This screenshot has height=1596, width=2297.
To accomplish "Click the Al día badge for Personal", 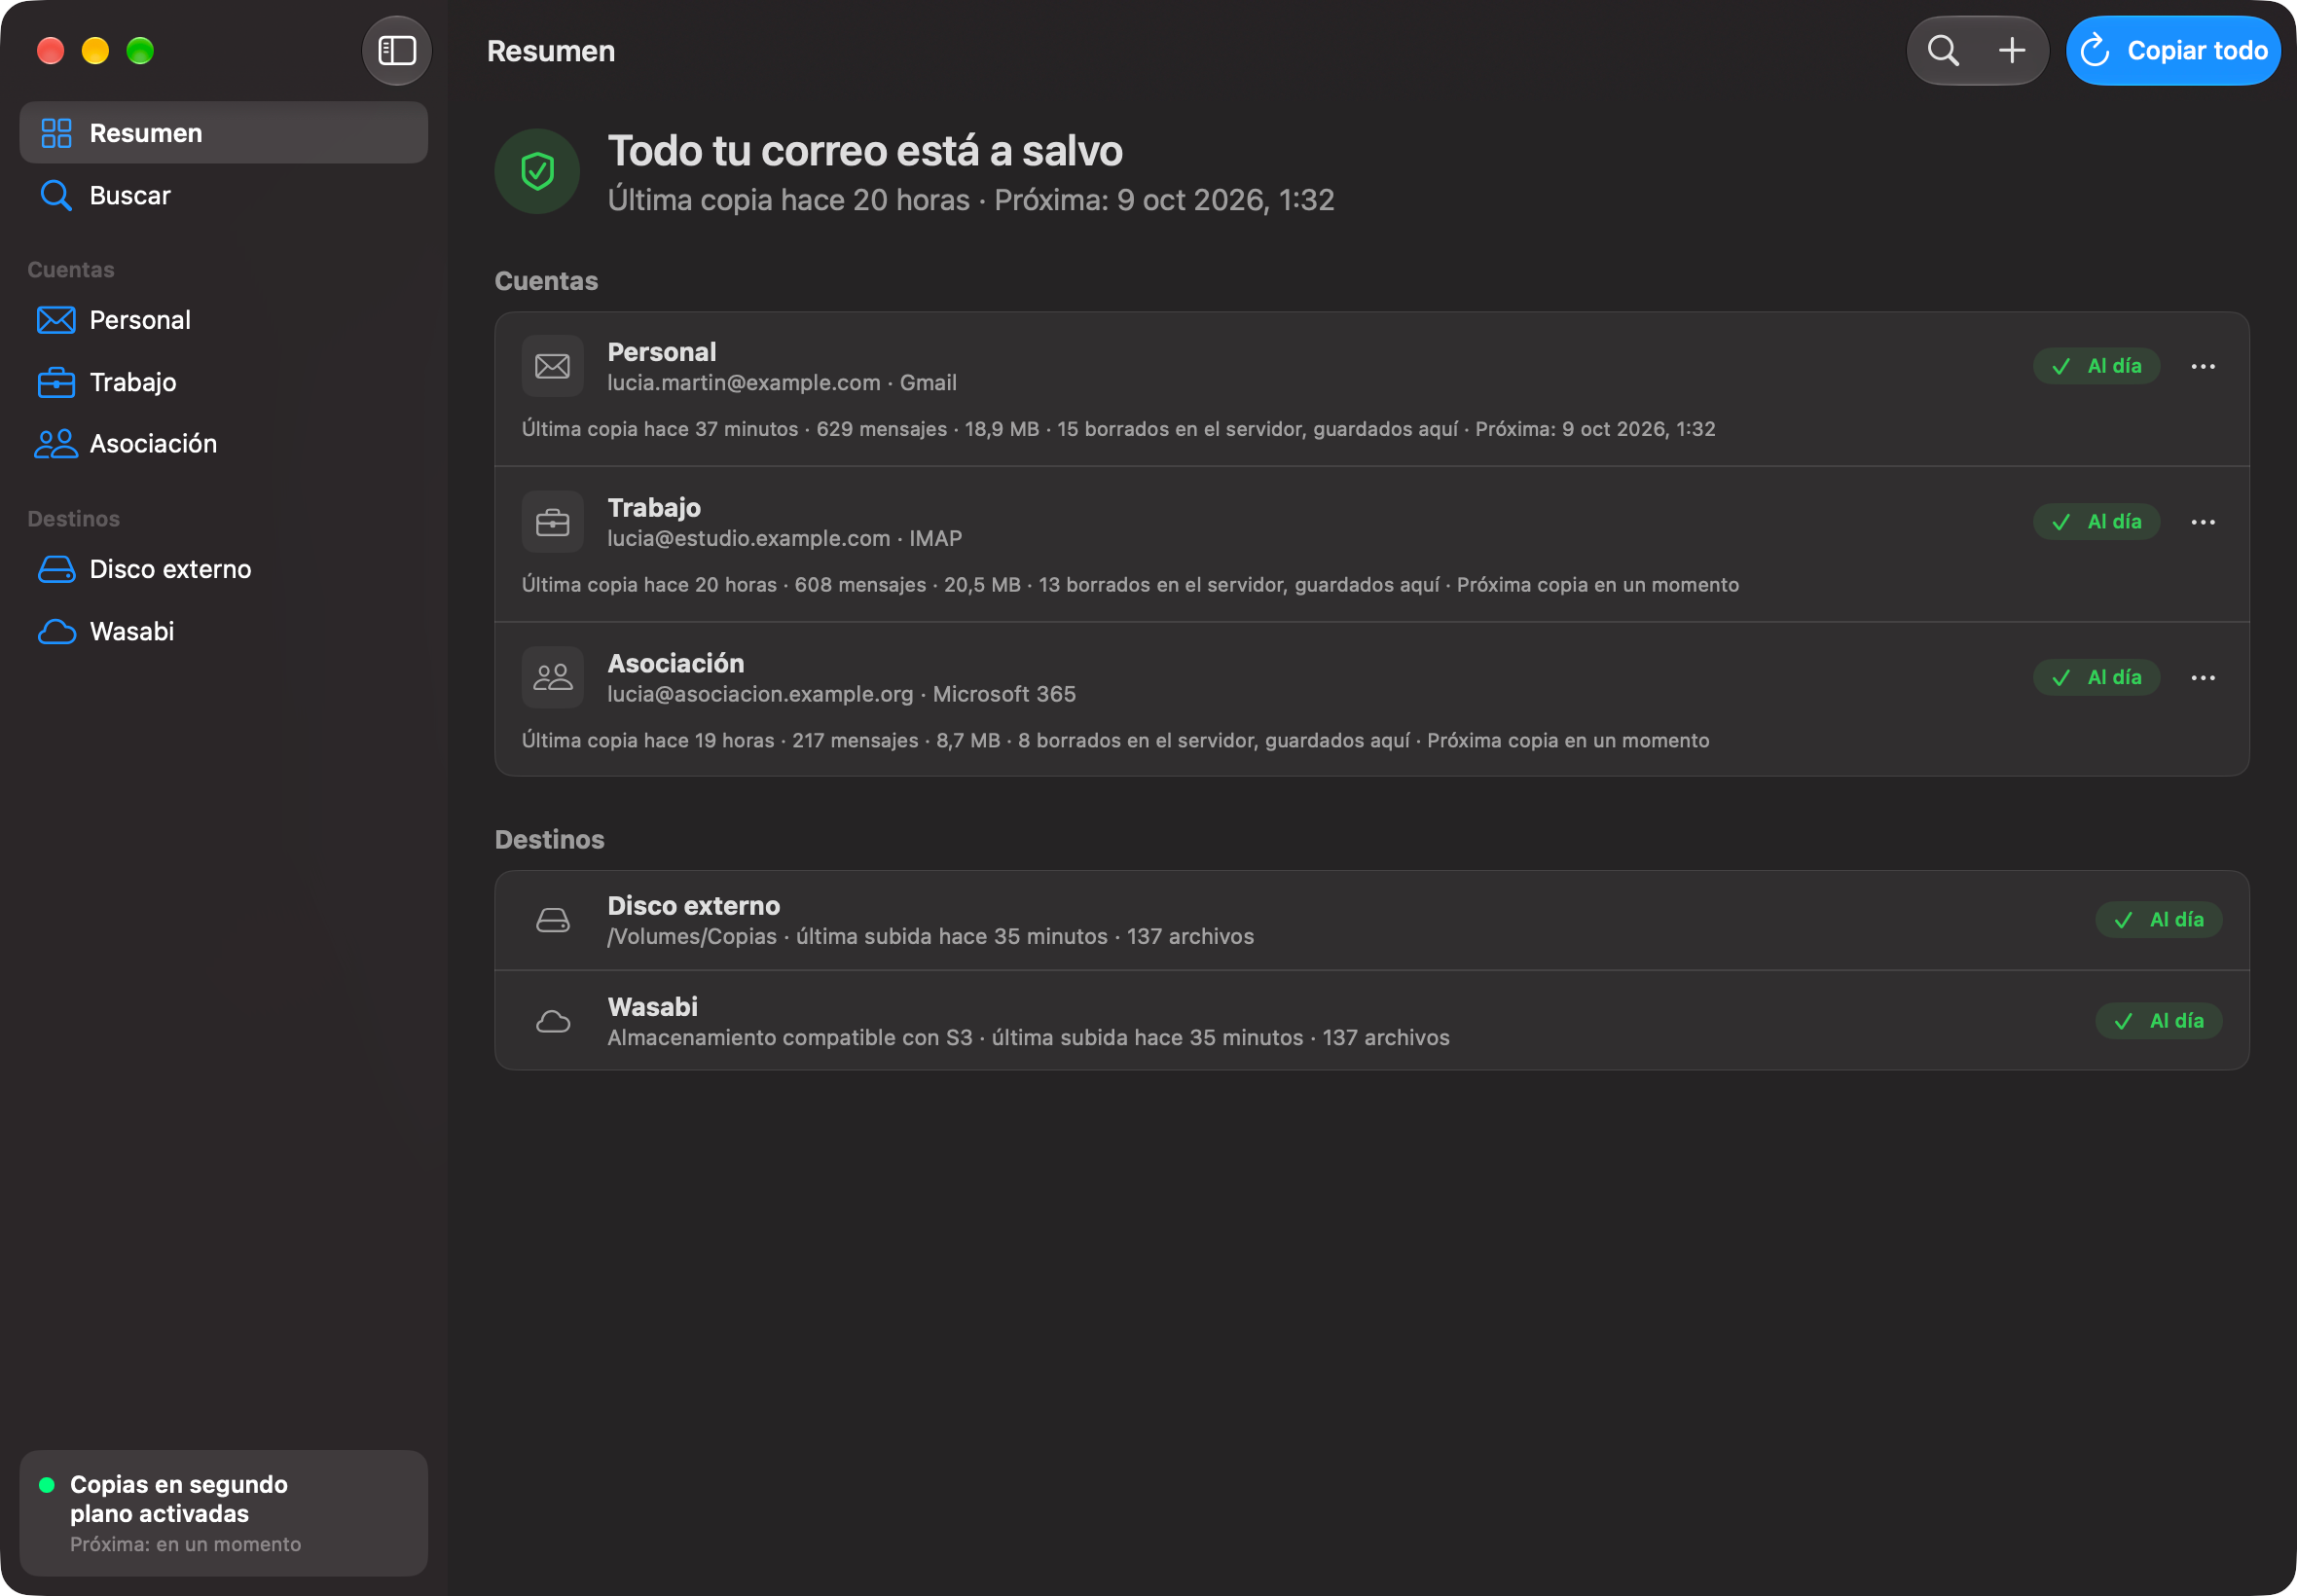I will point(2097,366).
